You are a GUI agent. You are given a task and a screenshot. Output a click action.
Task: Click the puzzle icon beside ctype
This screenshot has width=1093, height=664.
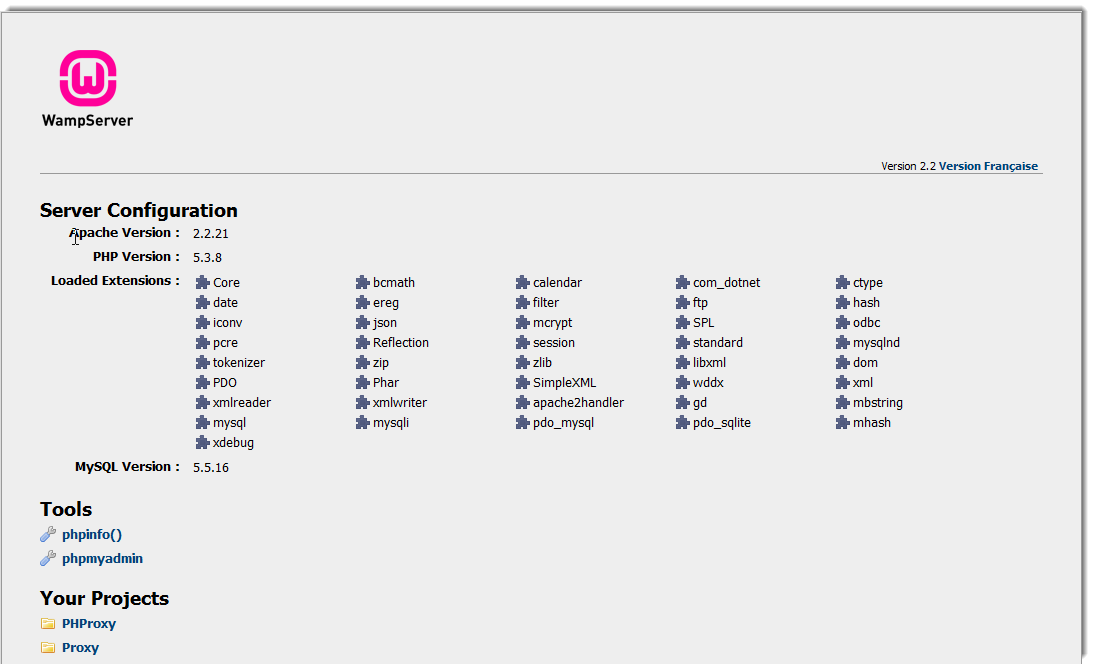coord(843,282)
